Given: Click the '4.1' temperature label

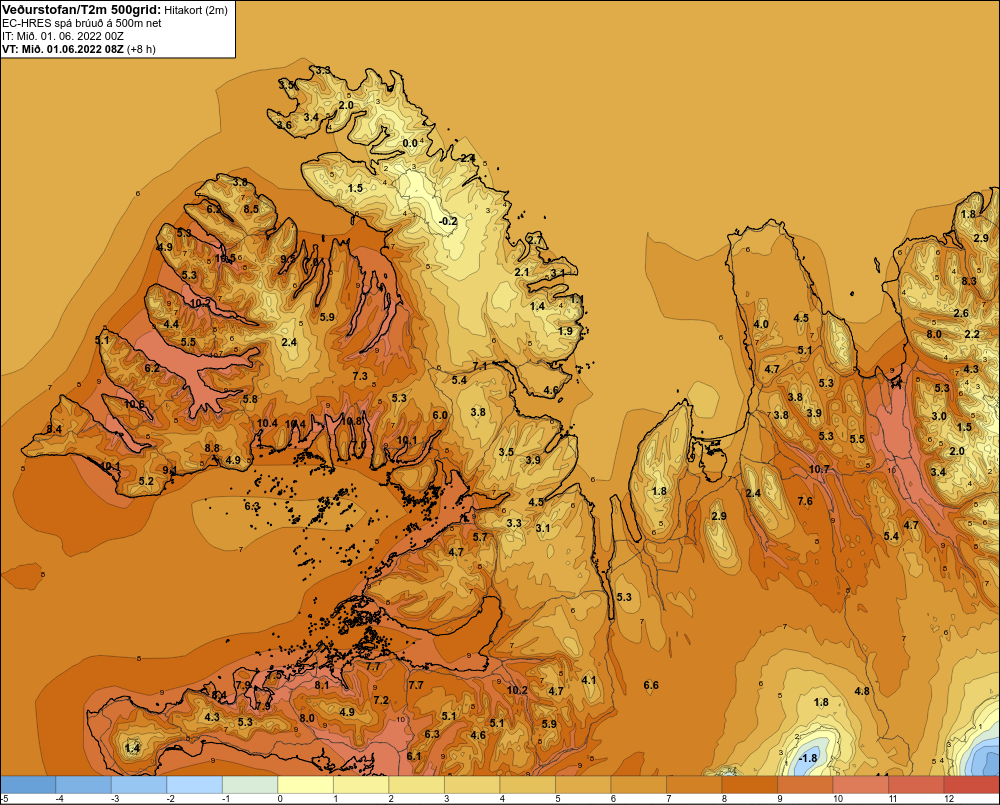Looking at the screenshot, I should tap(589, 680).
